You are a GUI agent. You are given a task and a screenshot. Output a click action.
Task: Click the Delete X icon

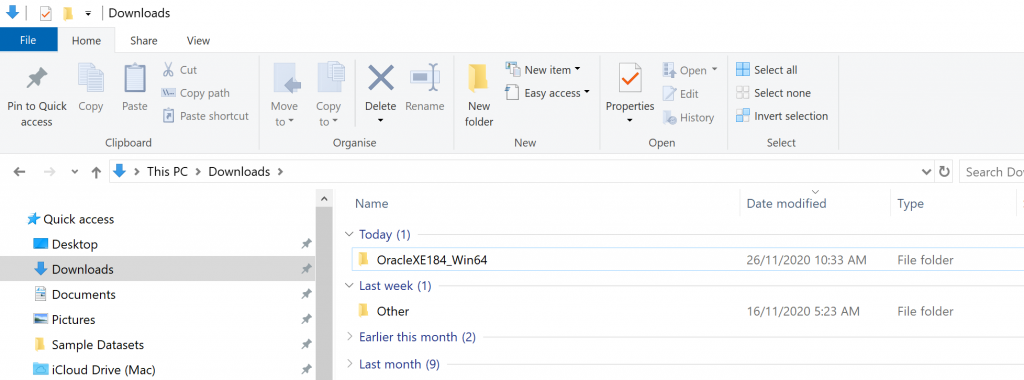pos(381,79)
